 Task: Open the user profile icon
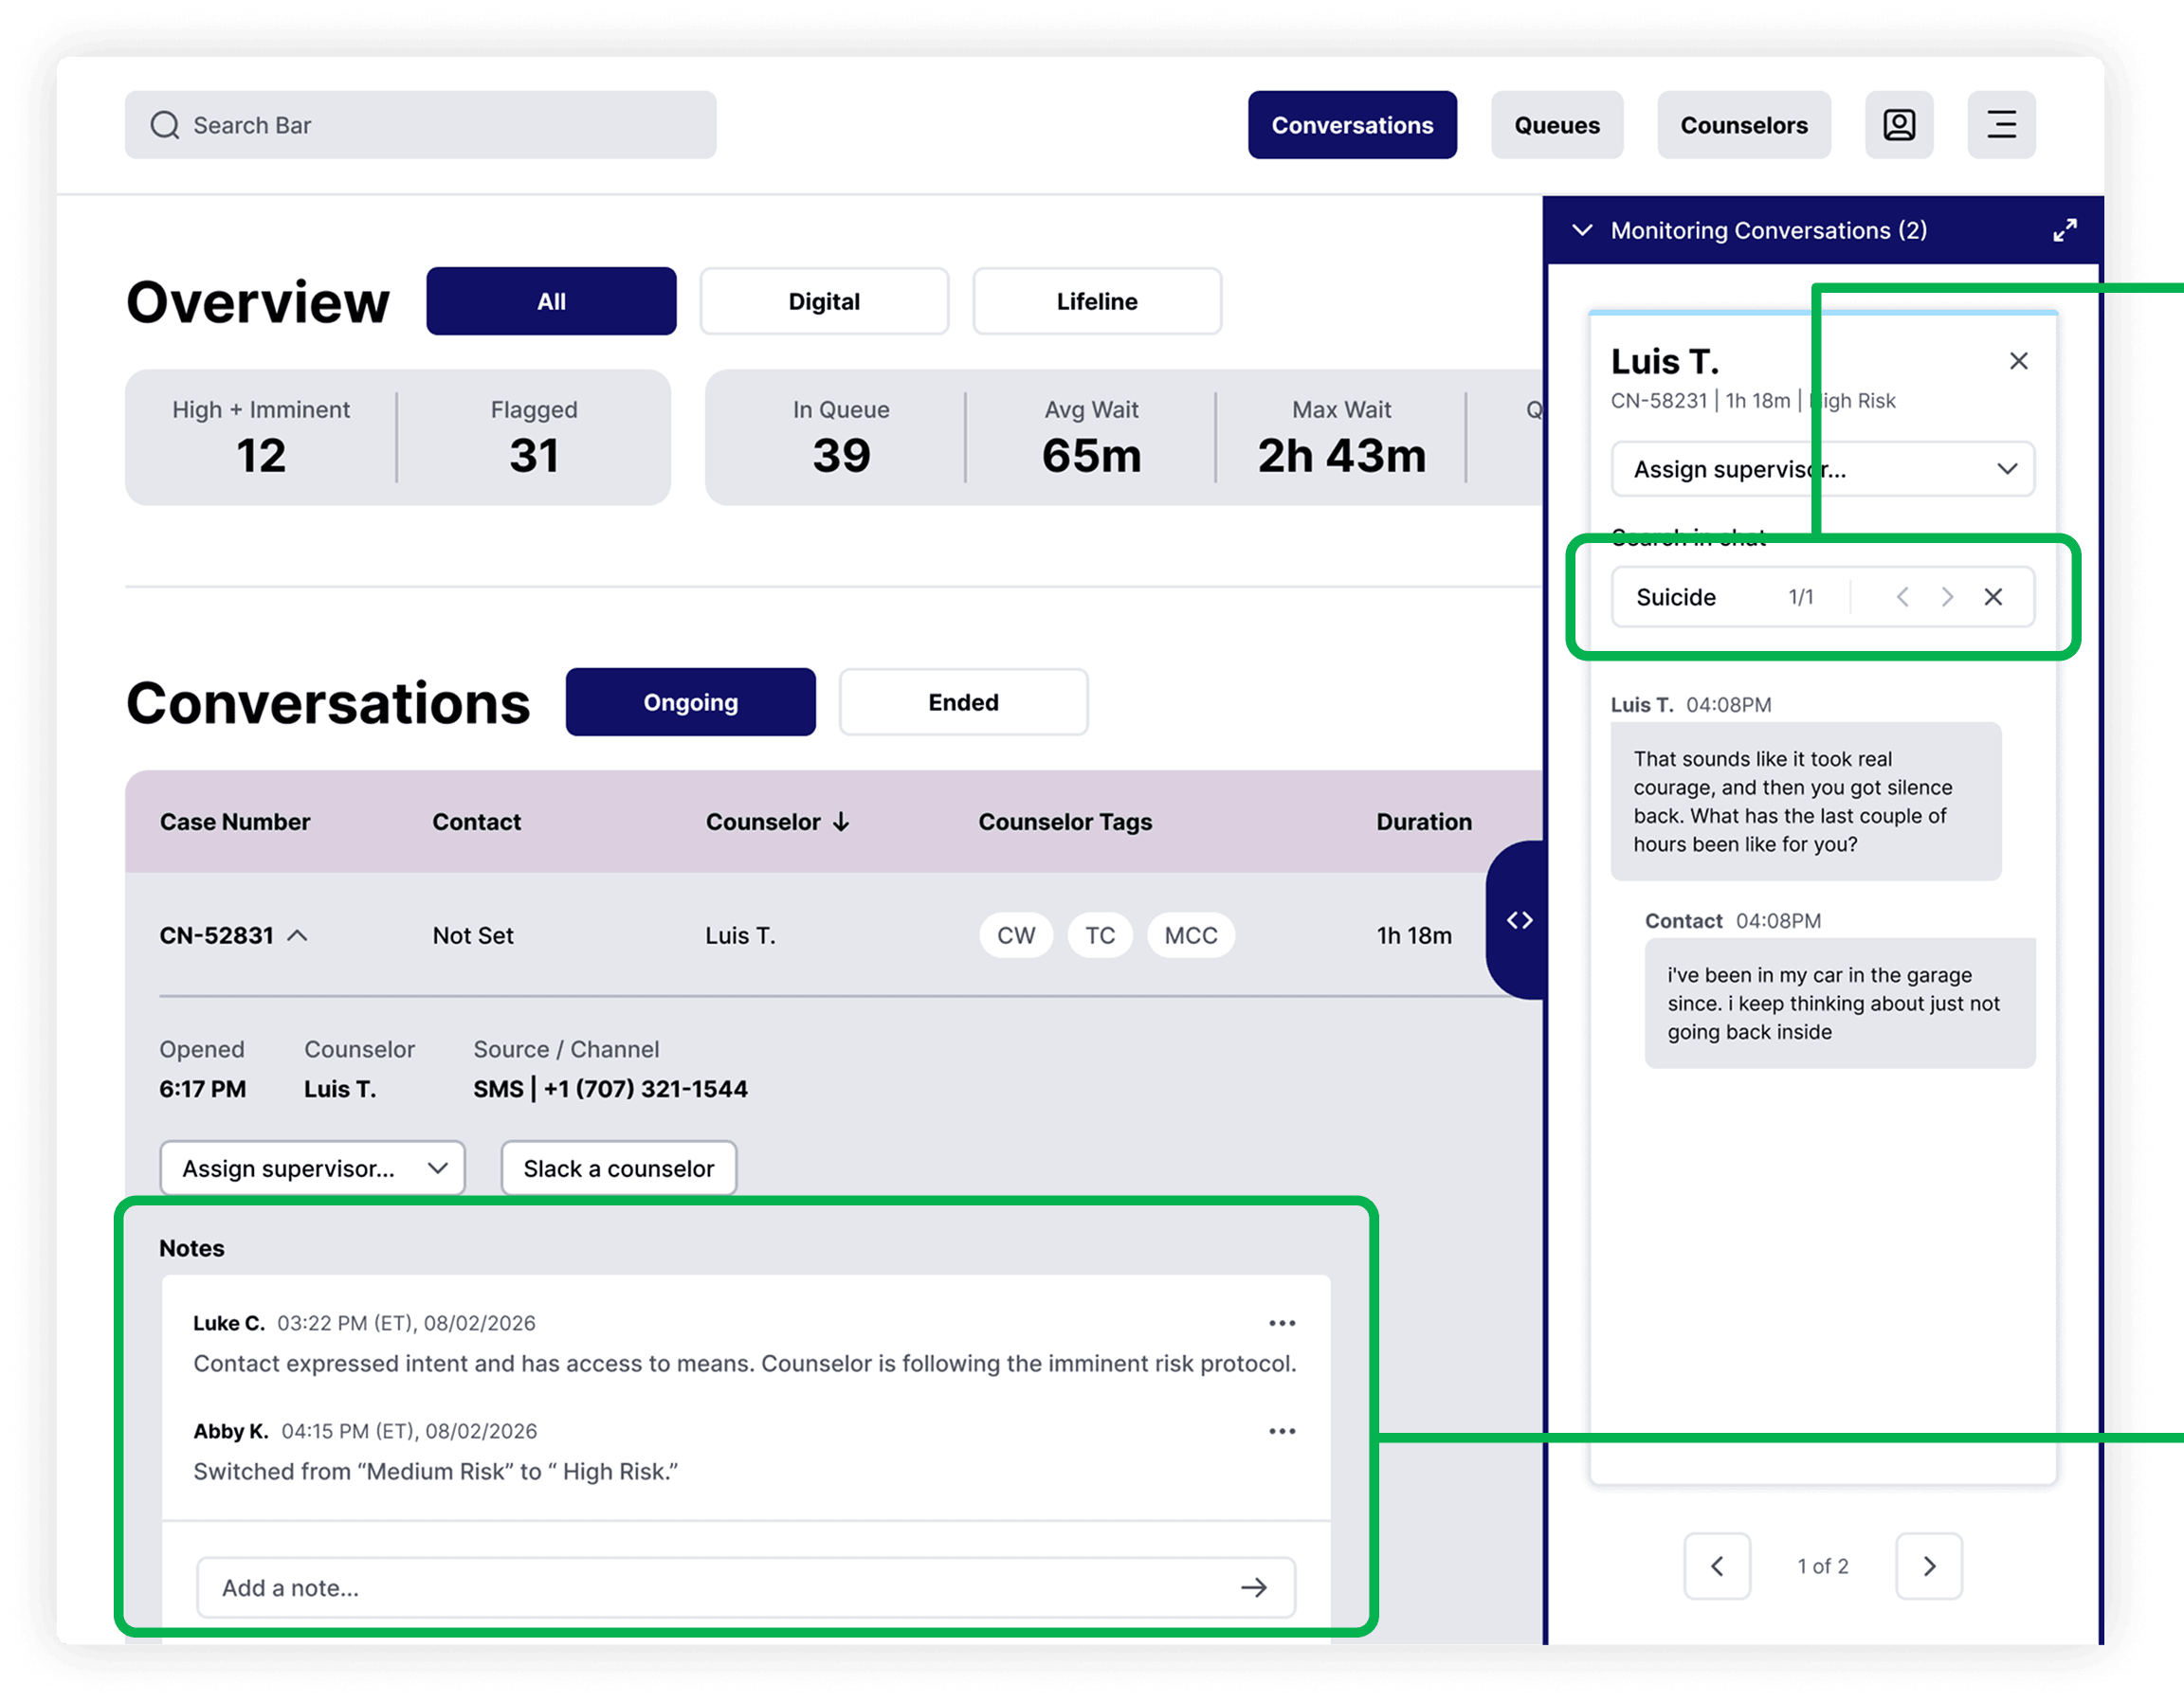(x=1899, y=125)
